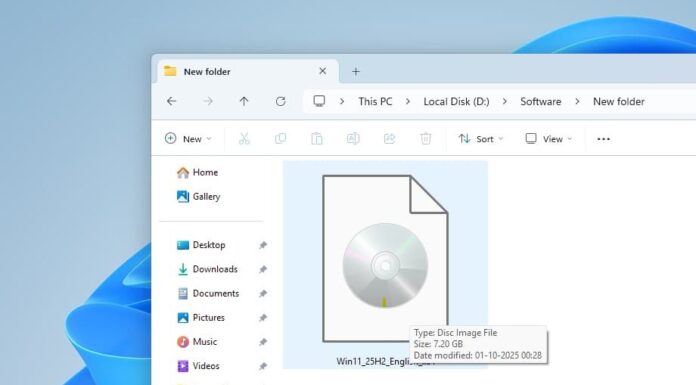Open Home in the sidebar
The width and height of the screenshot is (696, 385).
[197, 172]
